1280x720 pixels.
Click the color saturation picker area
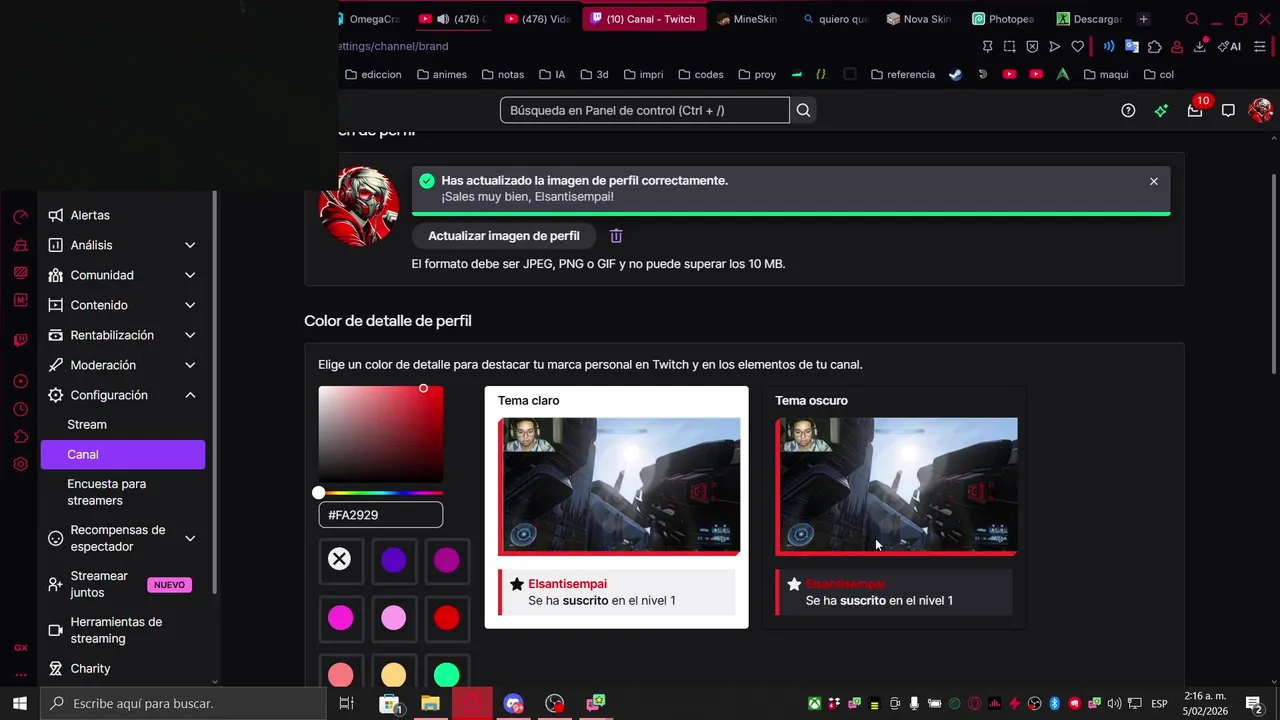pos(381,434)
